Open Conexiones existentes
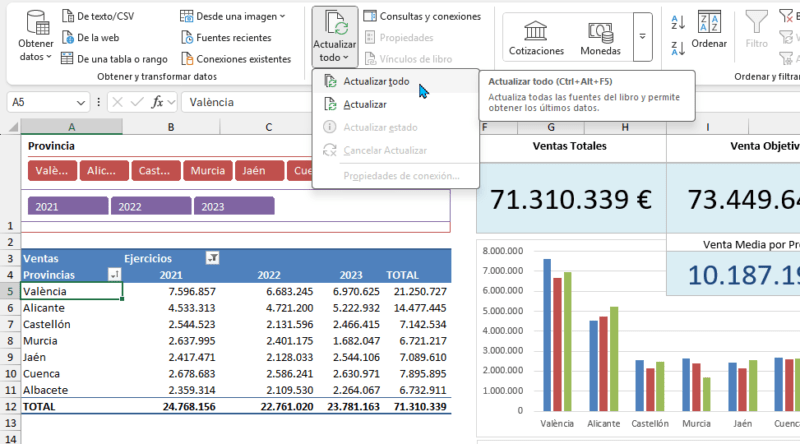The image size is (800, 444). tap(236, 59)
